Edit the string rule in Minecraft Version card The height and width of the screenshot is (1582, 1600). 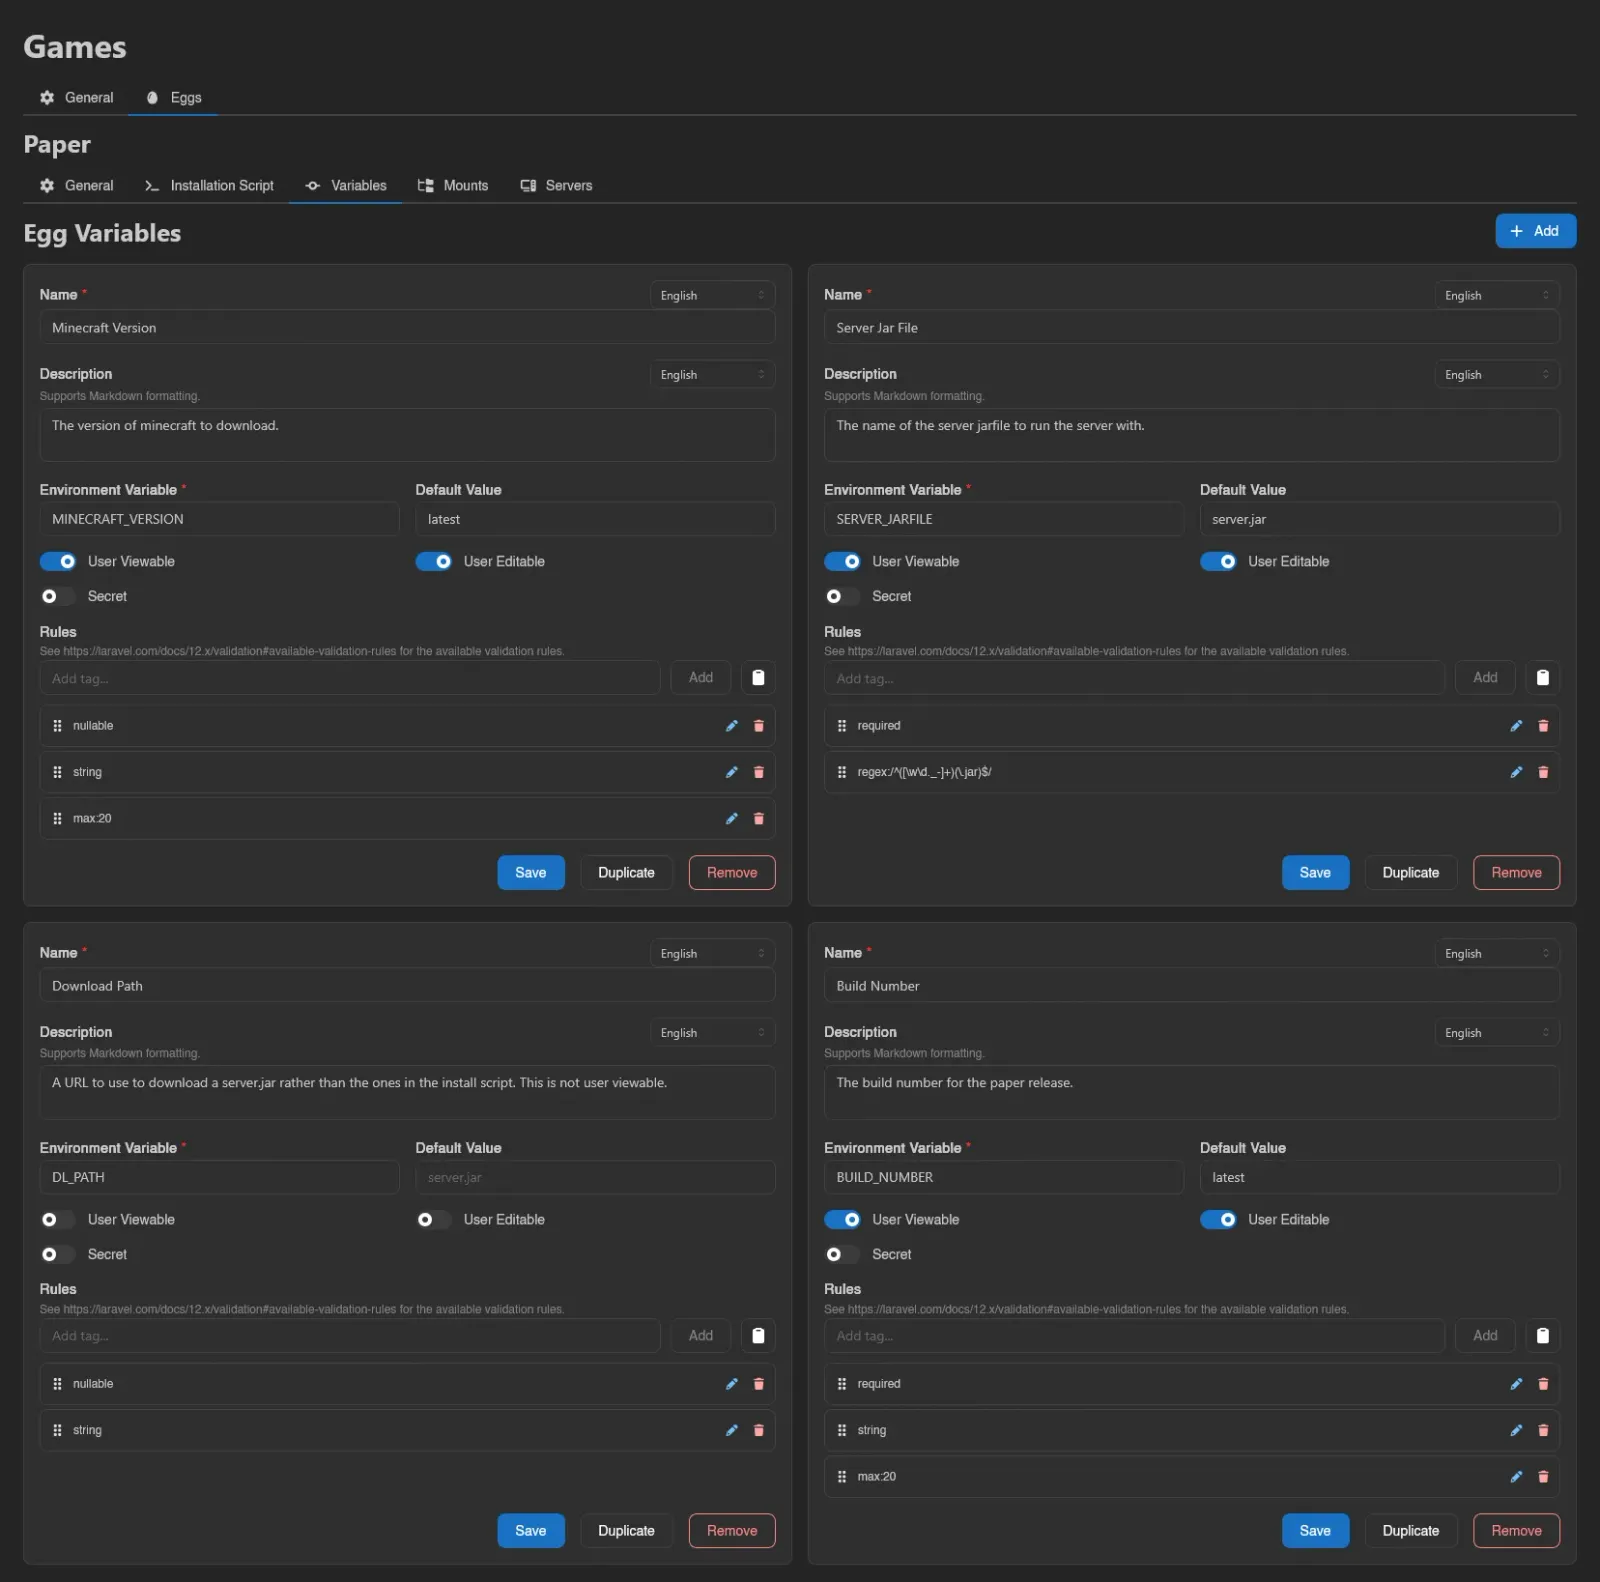732,772
